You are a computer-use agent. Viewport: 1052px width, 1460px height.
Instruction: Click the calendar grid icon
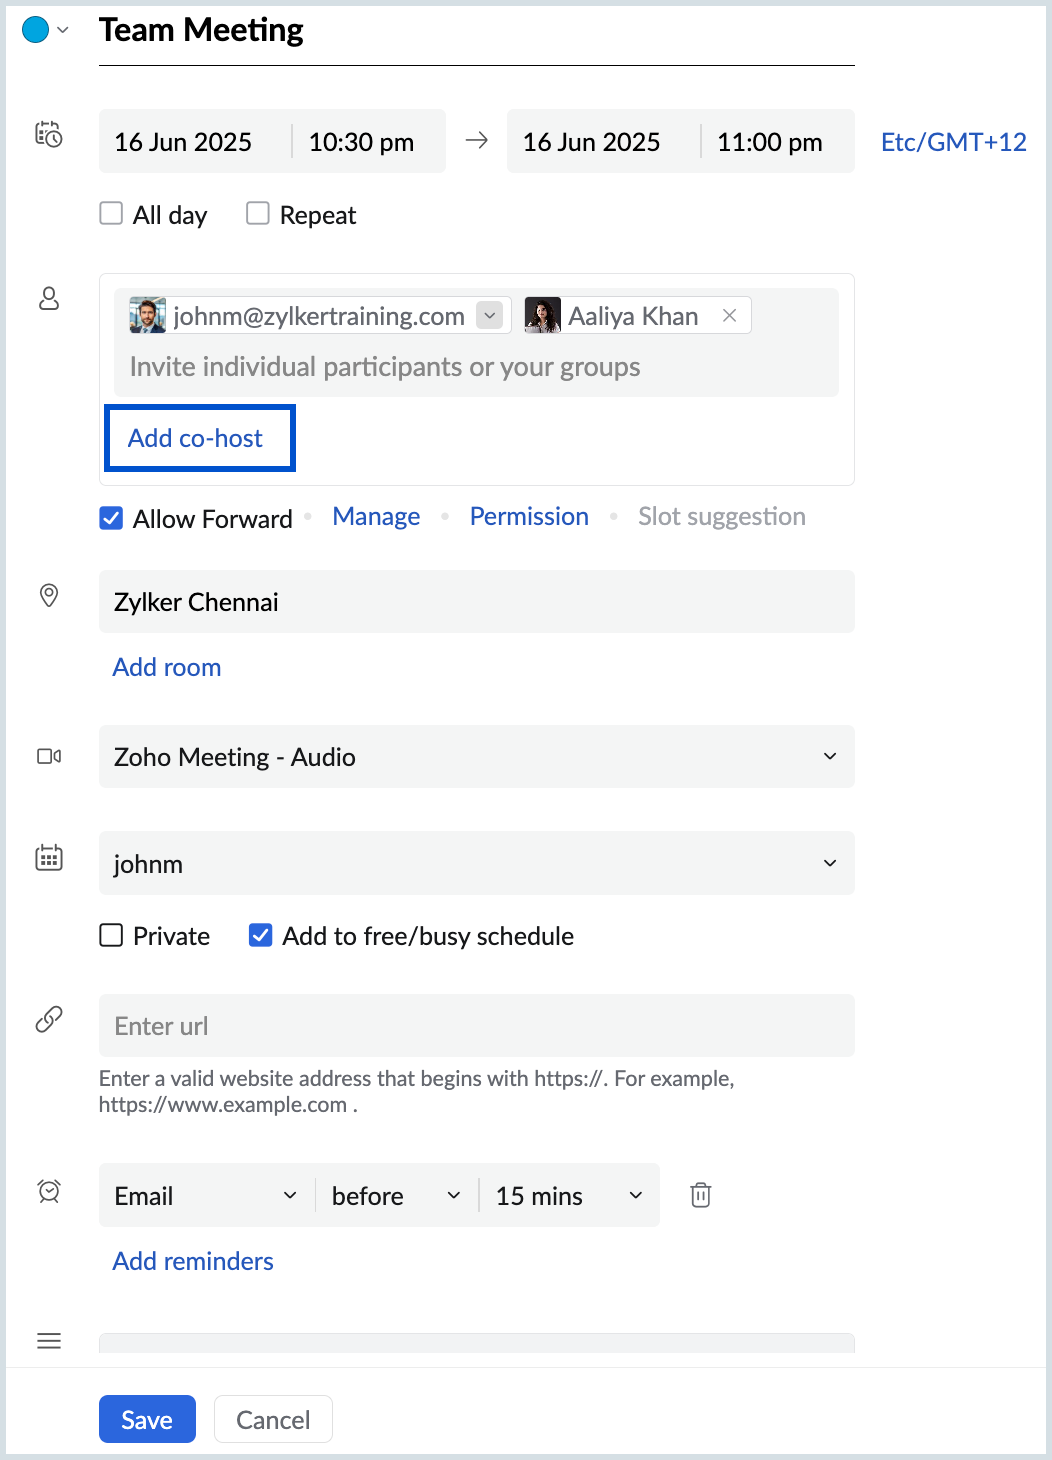(x=49, y=858)
